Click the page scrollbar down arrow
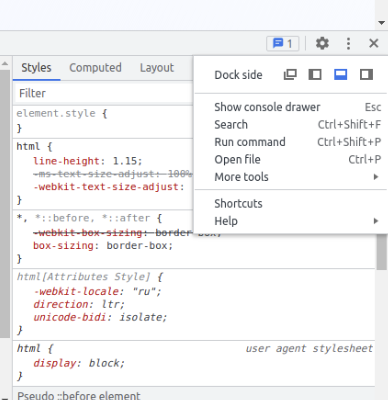Viewport: 388px width, 400px height. click(381, 23)
